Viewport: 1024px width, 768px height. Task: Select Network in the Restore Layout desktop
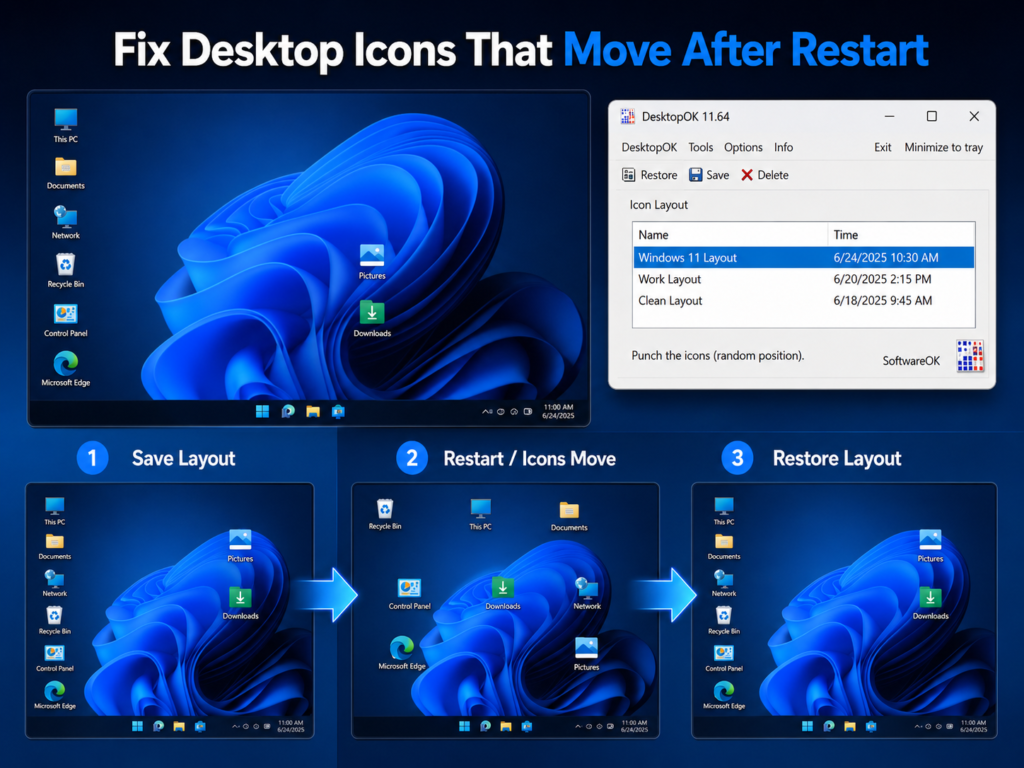[724, 583]
